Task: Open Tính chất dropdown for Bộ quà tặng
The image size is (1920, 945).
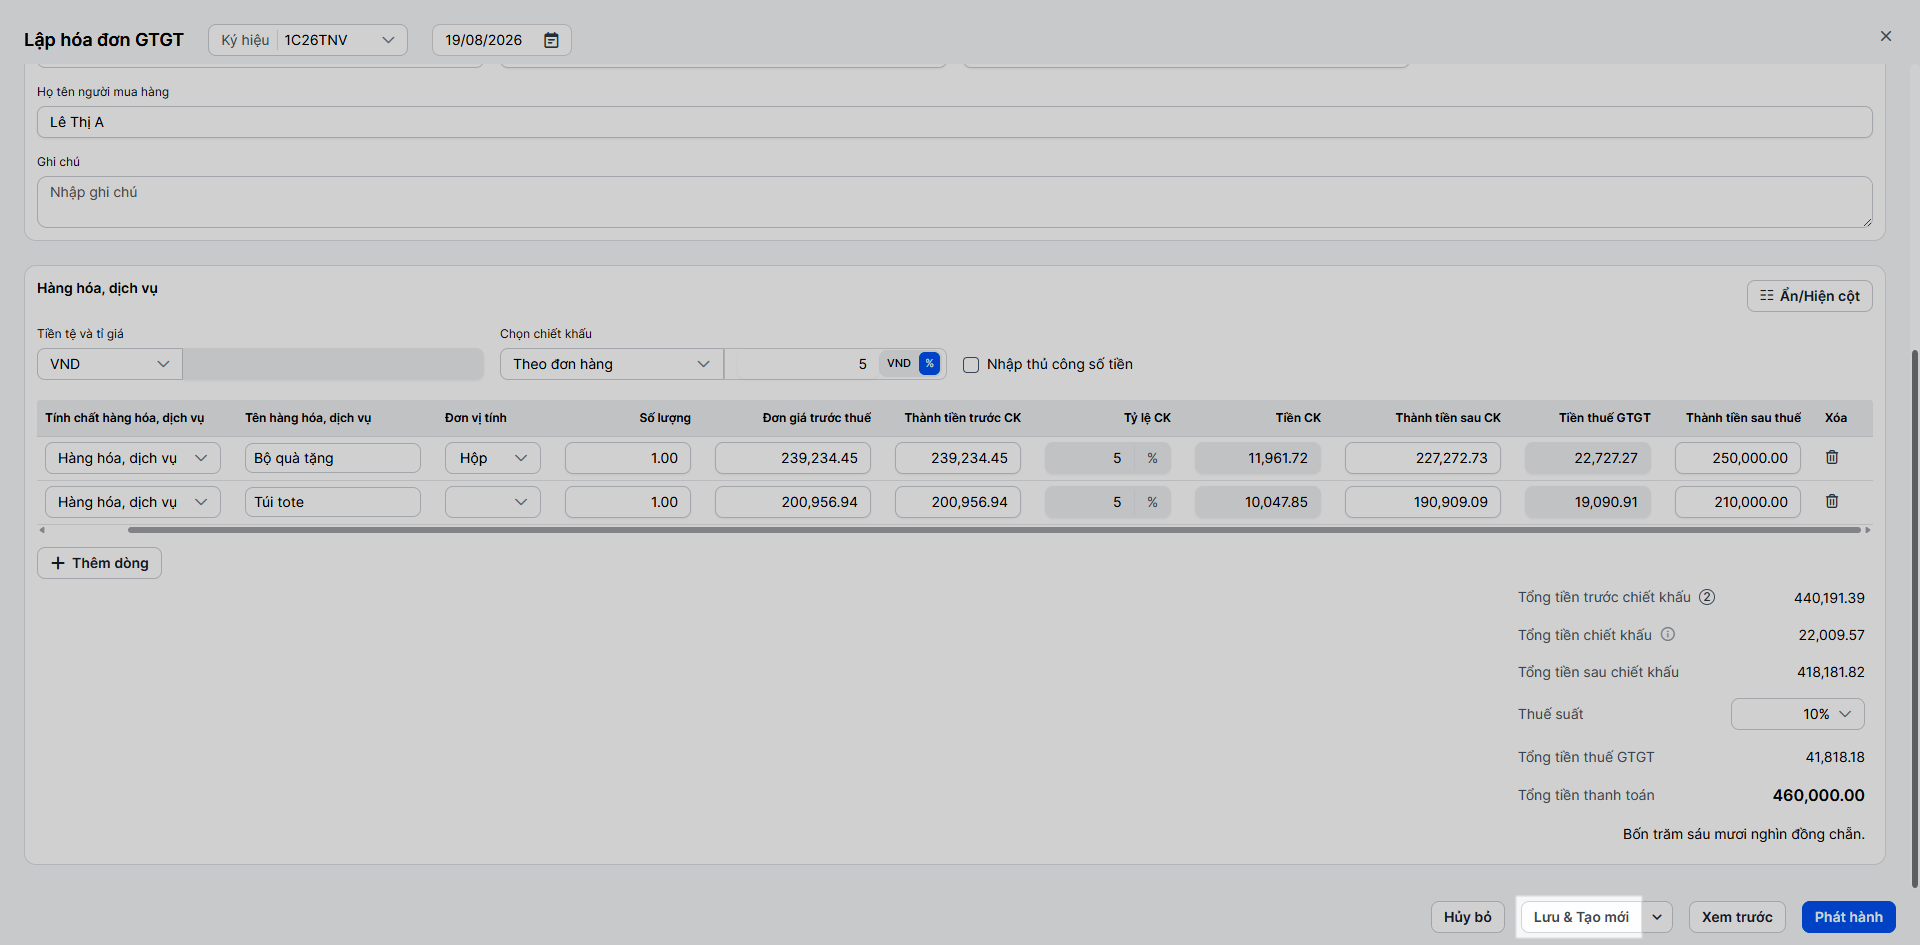Action: pyautogui.click(x=133, y=458)
